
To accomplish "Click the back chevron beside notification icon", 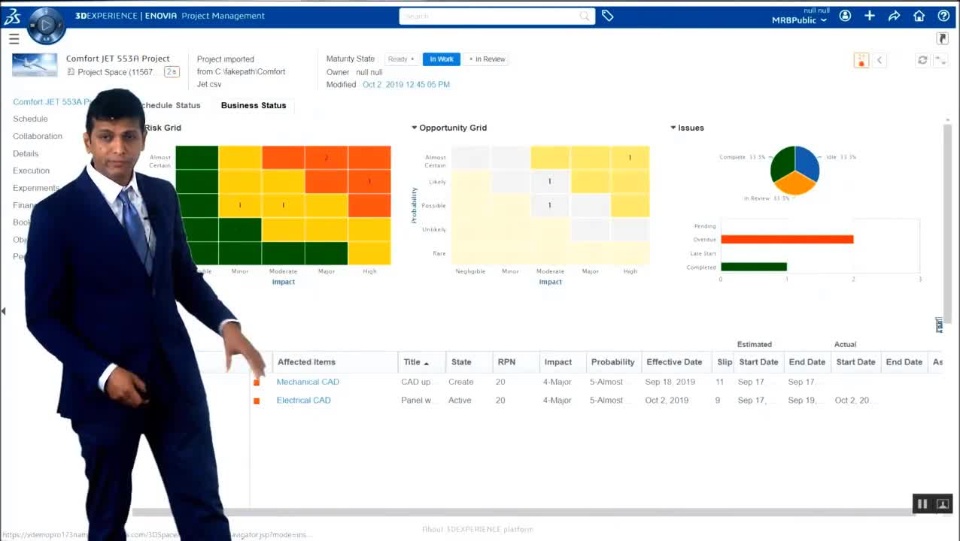I will 880,60.
